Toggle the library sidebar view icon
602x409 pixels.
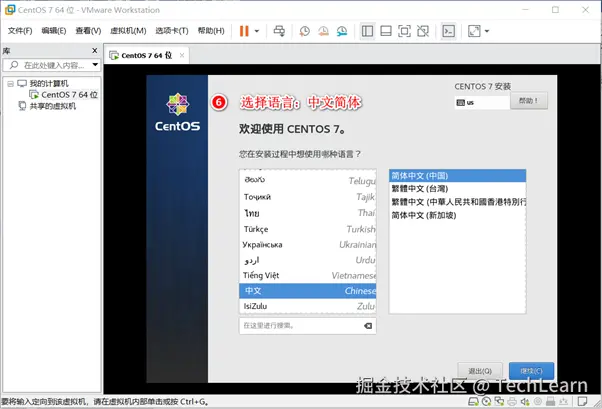point(367,31)
